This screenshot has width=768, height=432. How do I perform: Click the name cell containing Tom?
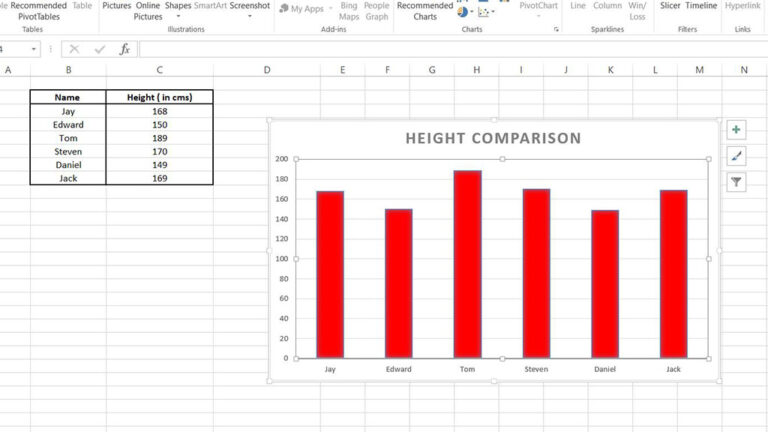(x=68, y=138)
